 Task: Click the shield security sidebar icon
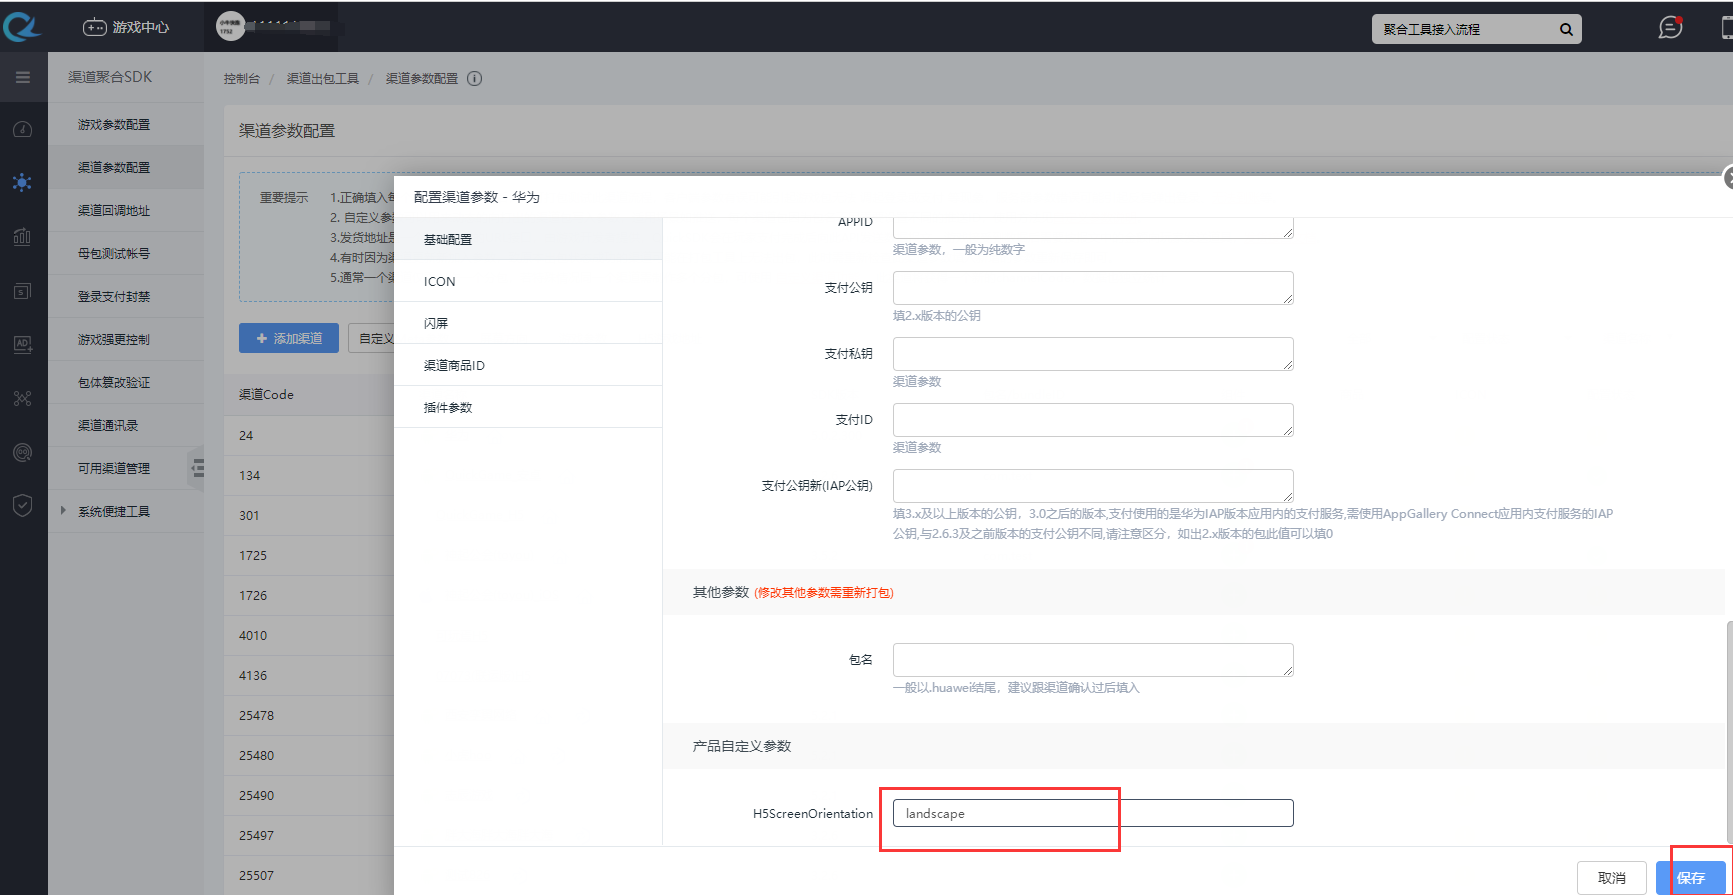22,505
